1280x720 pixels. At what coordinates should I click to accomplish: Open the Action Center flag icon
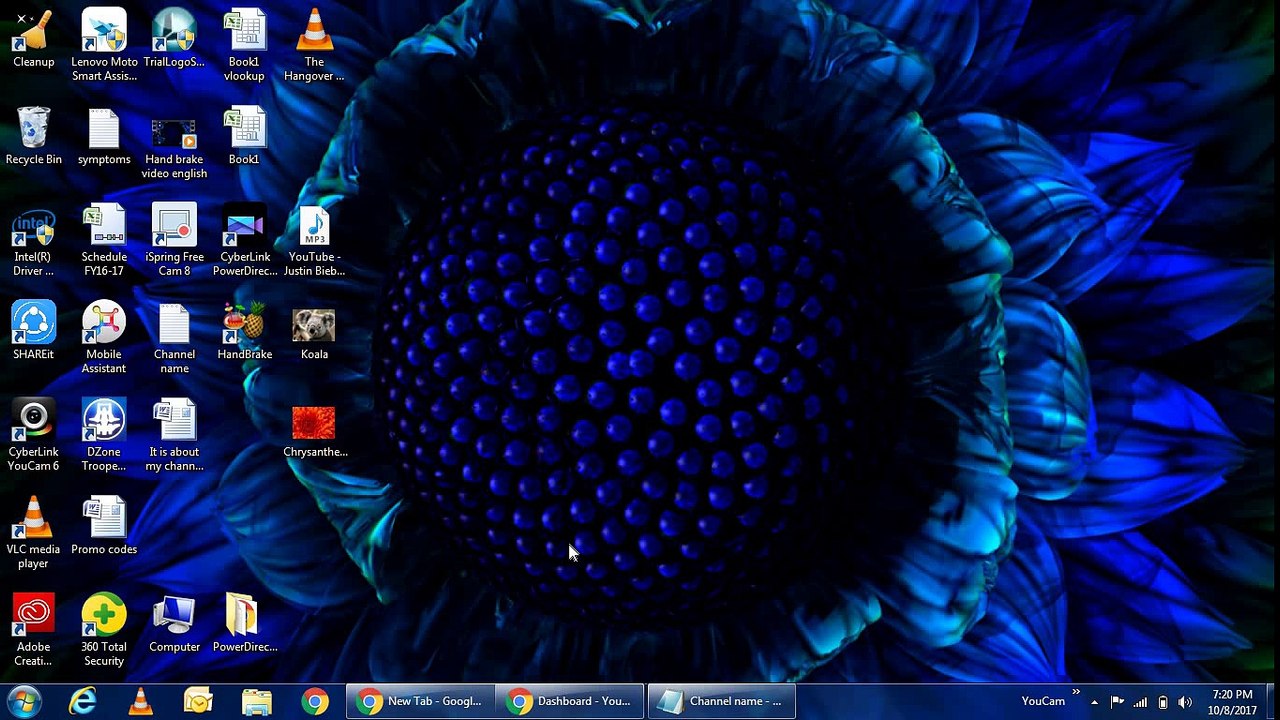click(x=1117, y=702)
